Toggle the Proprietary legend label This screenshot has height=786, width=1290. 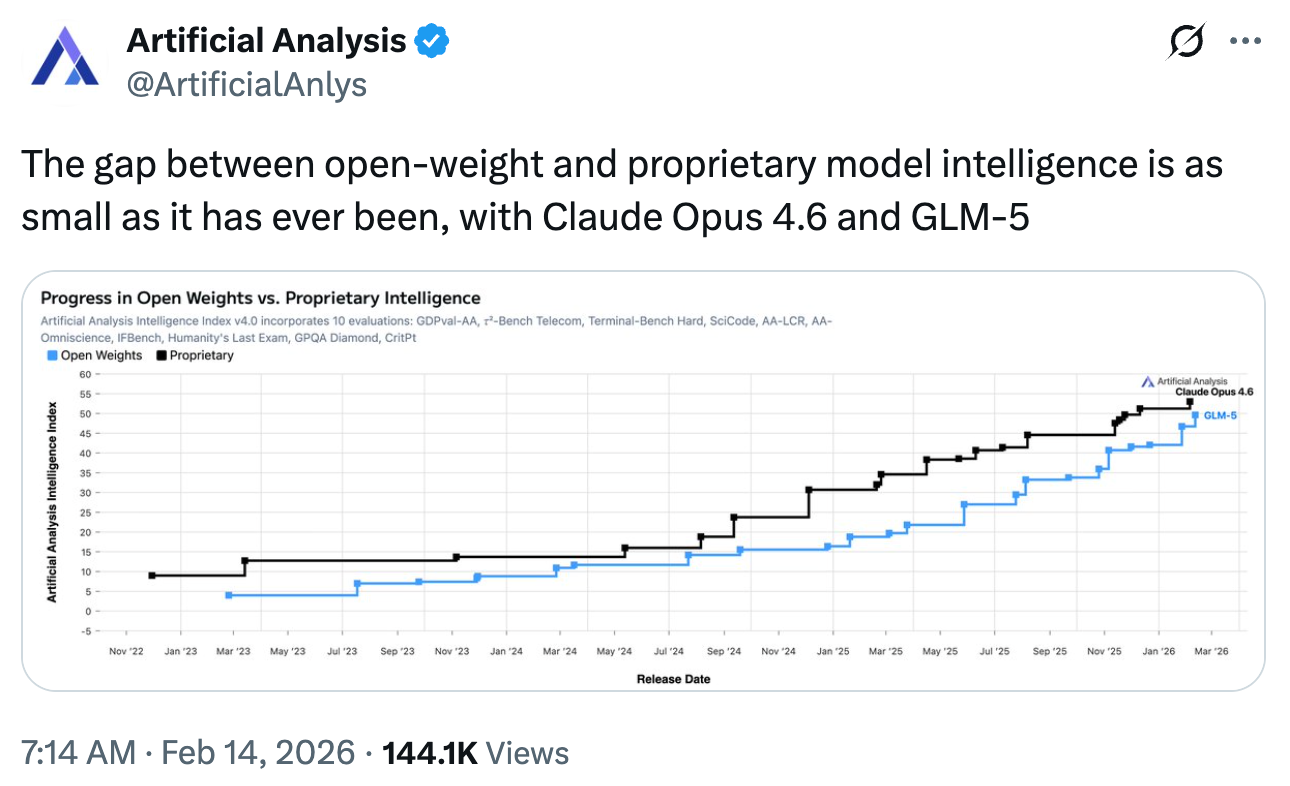[201, 355]
